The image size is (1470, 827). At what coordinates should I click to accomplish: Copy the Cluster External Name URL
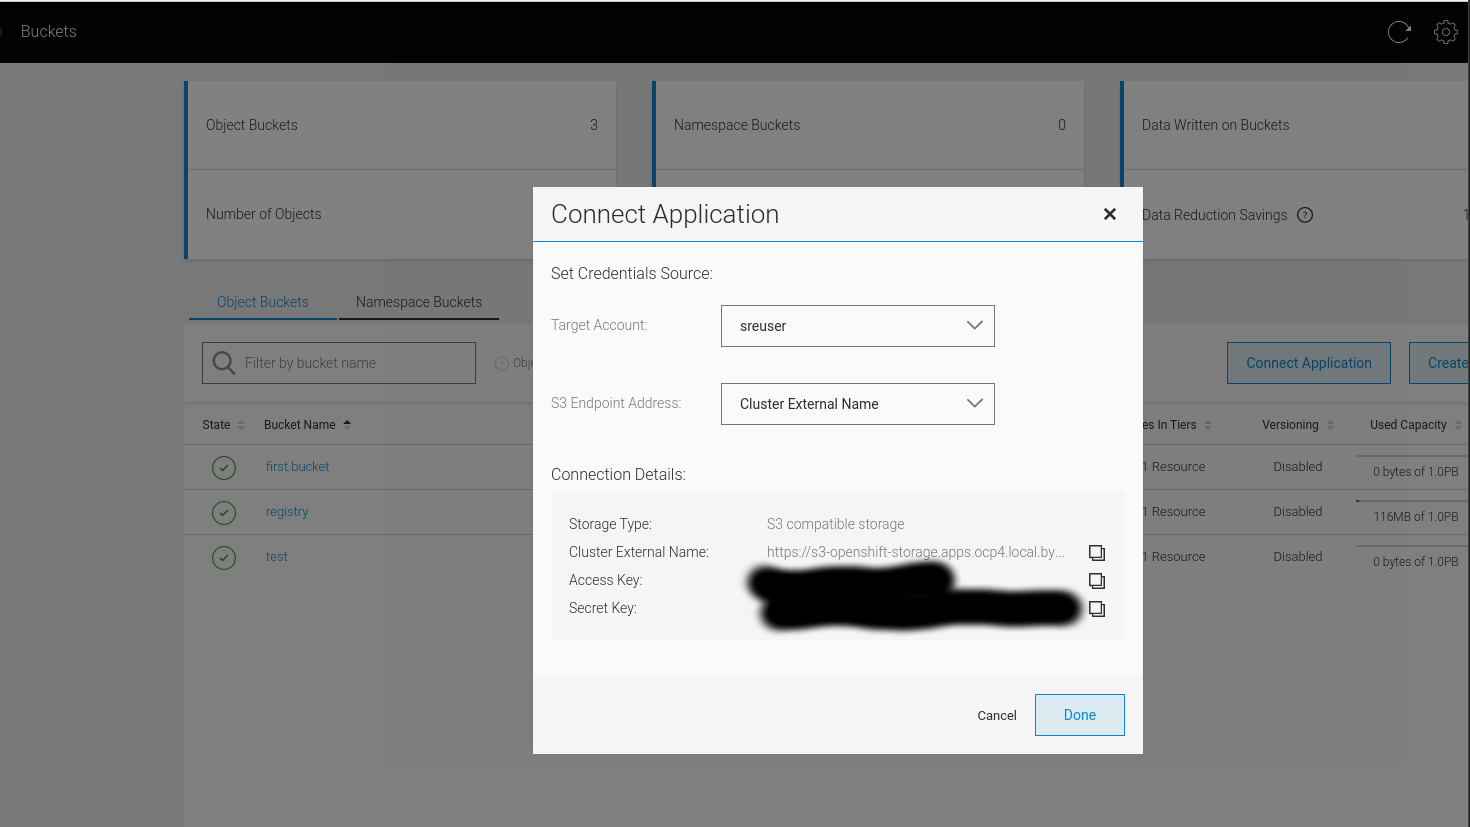click(1097, 553)
